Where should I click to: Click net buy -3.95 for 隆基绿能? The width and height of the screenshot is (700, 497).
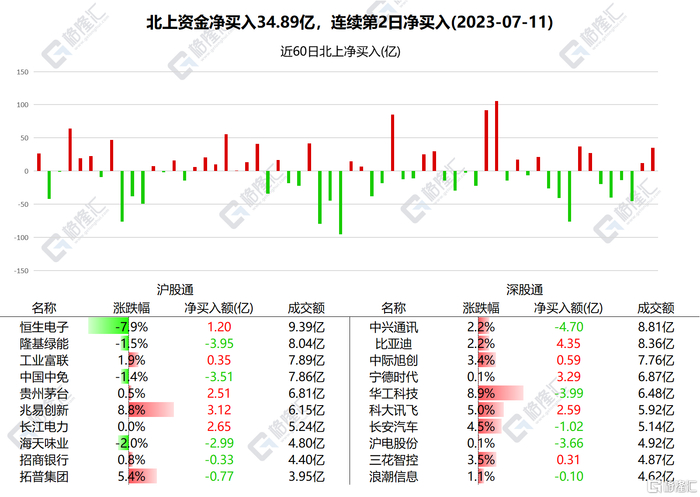219,344
